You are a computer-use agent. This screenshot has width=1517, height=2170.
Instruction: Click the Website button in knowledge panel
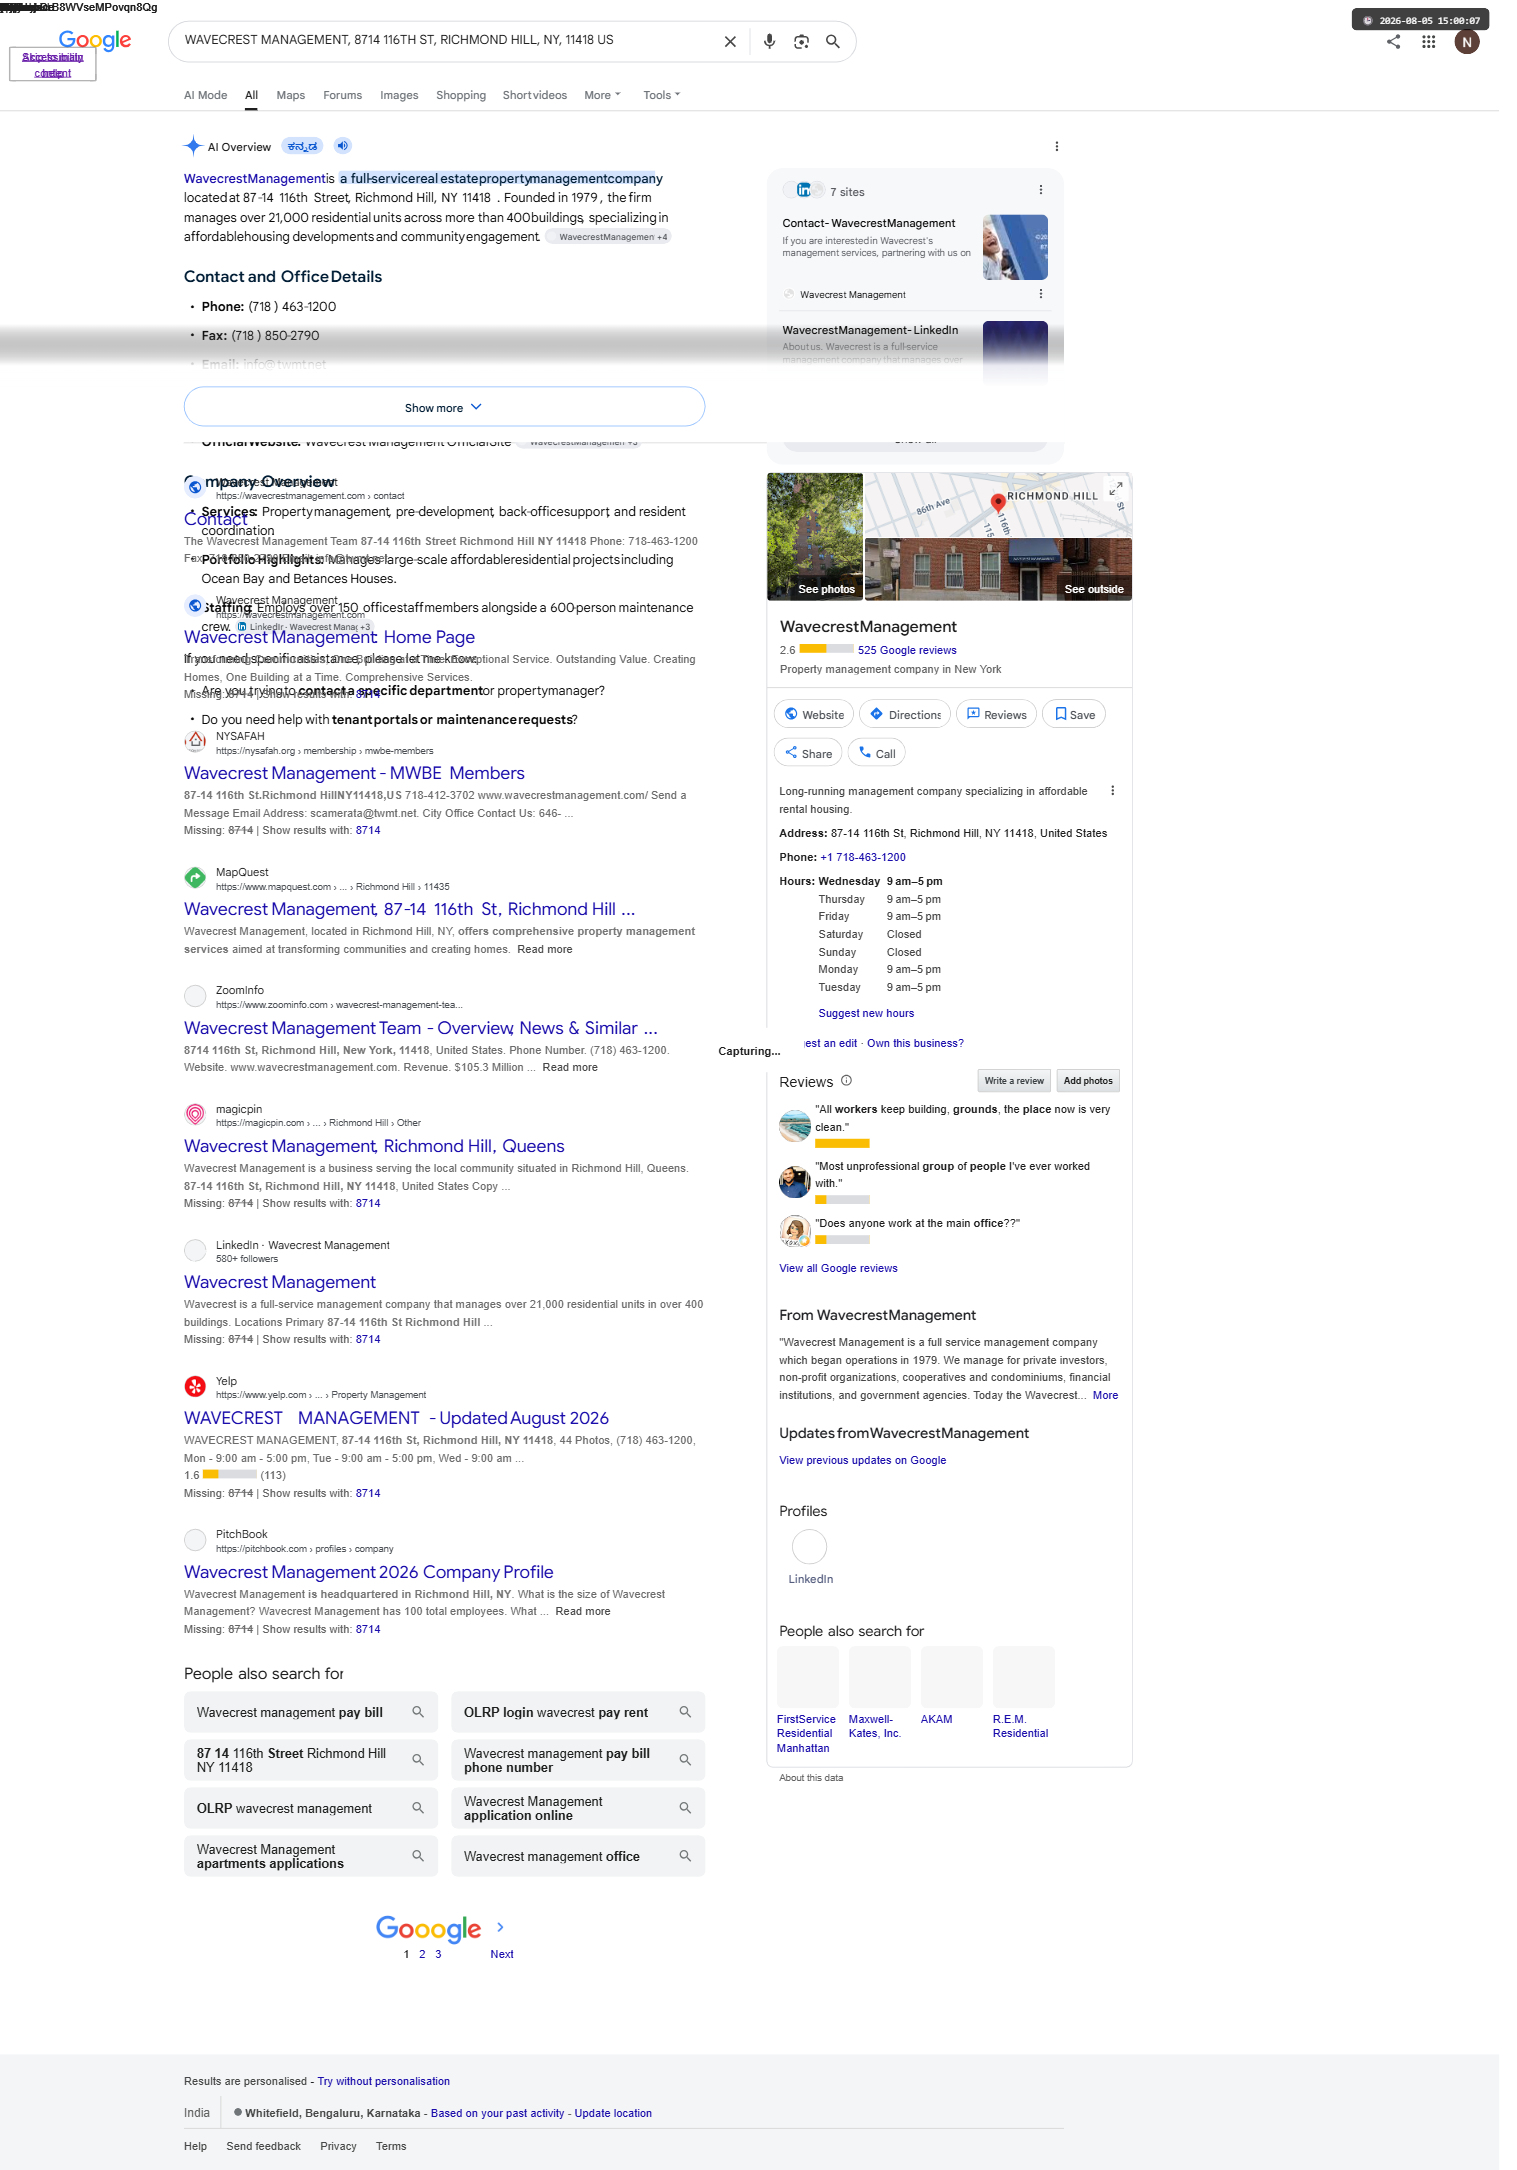(x=814, y=714)
